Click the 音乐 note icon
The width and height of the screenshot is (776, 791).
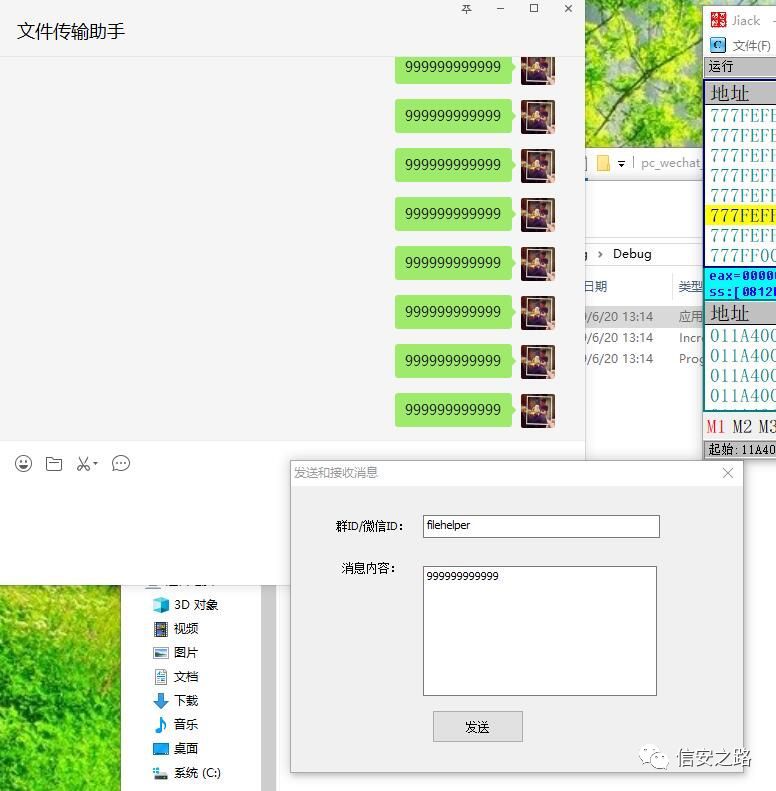point(160,724)
